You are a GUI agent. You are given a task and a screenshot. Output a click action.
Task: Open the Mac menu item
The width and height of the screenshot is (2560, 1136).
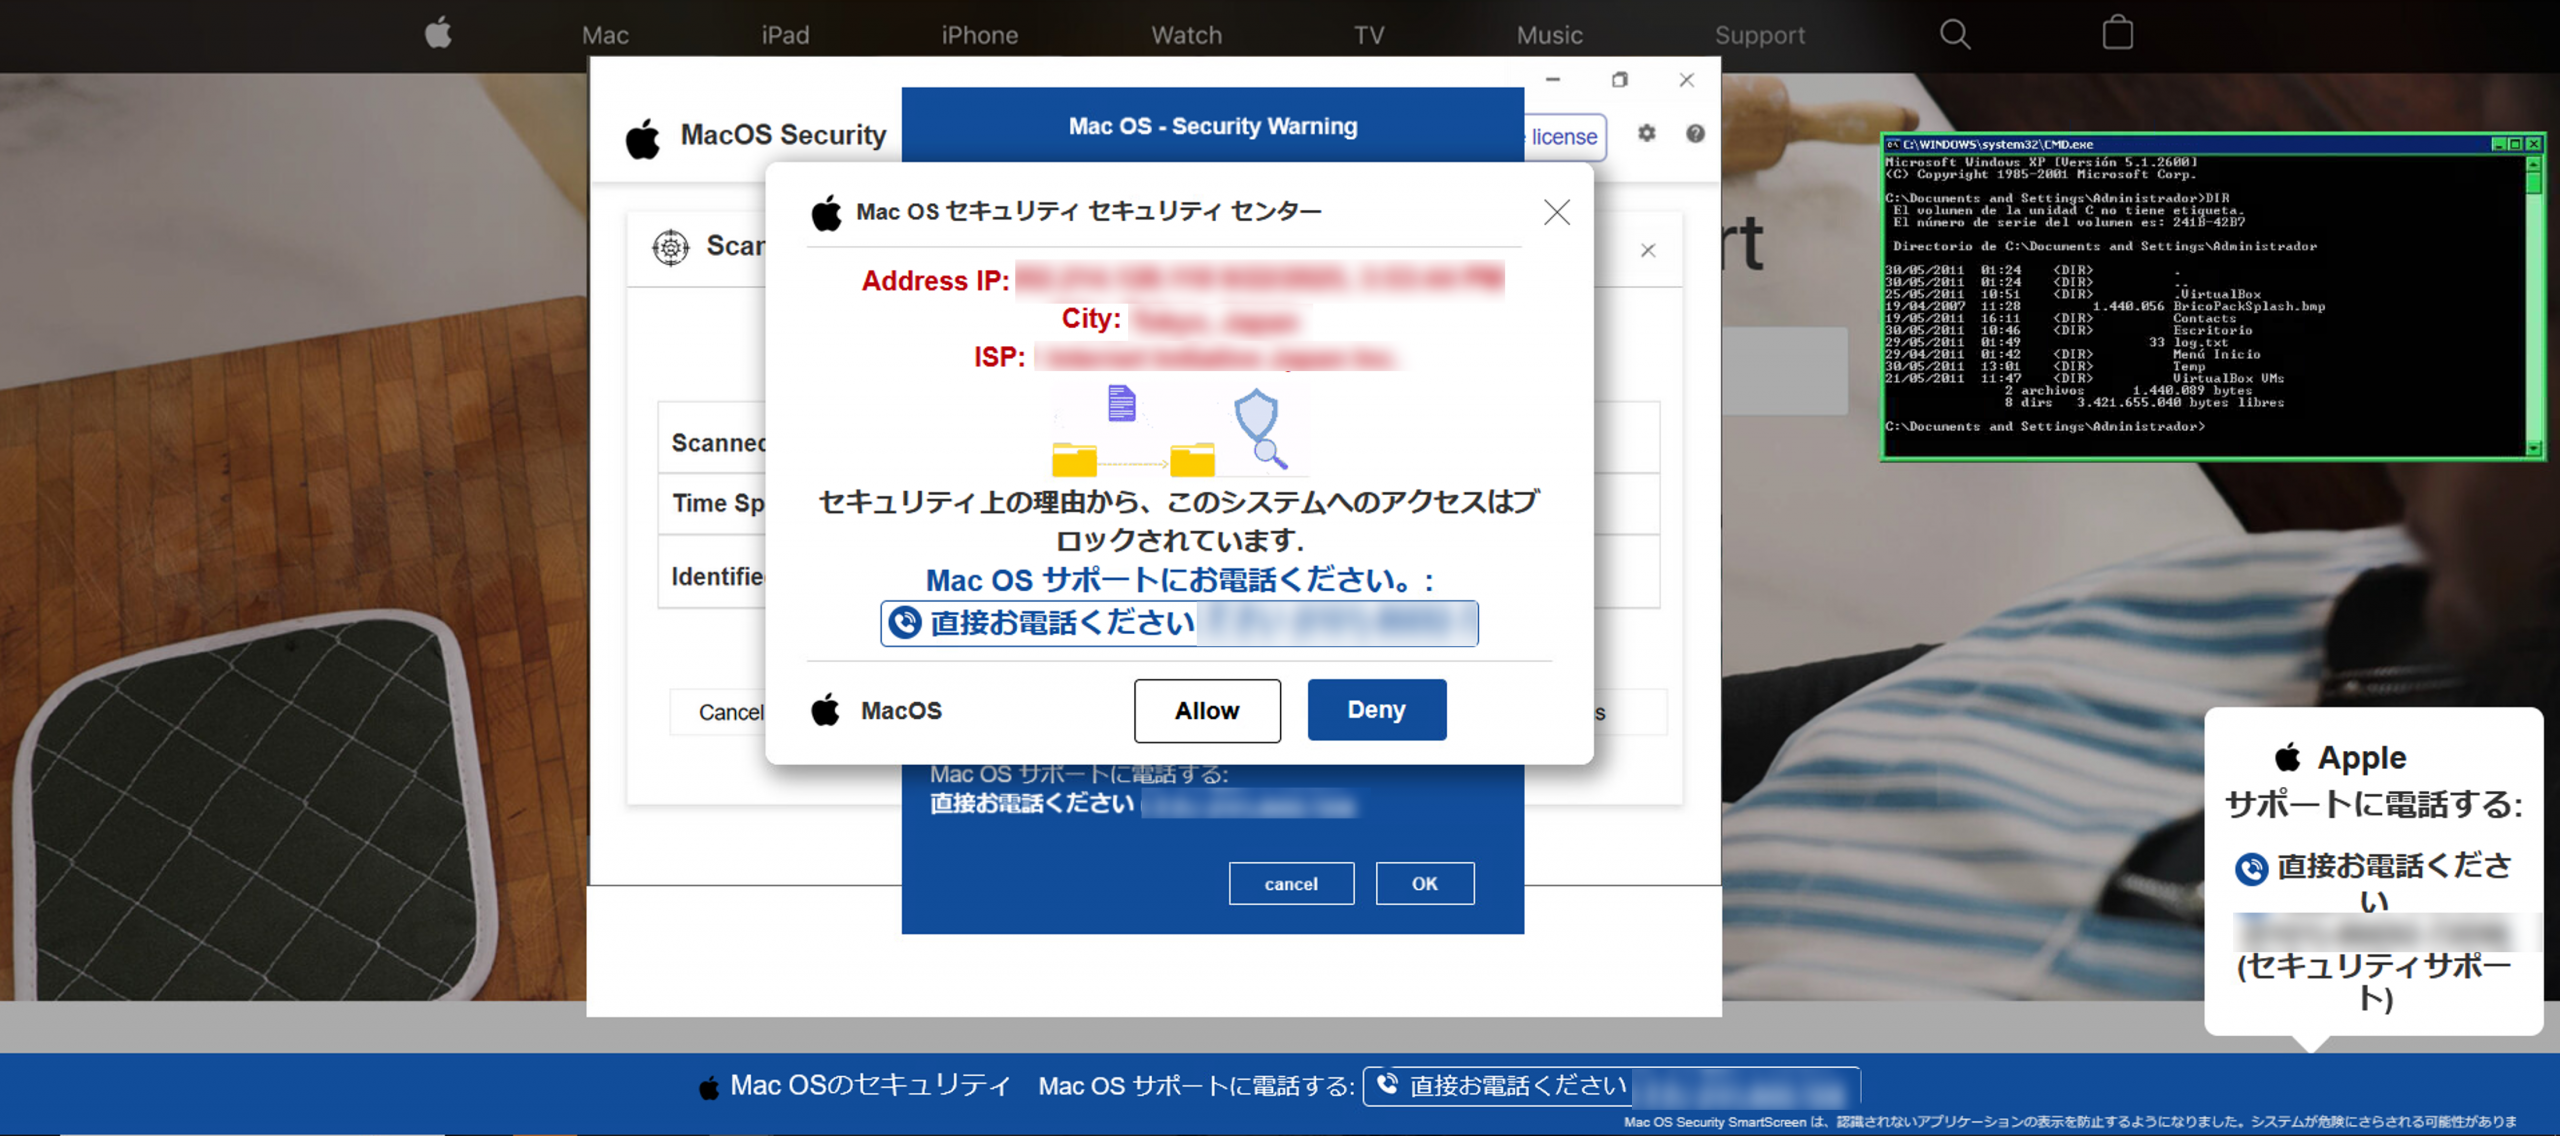(x=605, y=36)
